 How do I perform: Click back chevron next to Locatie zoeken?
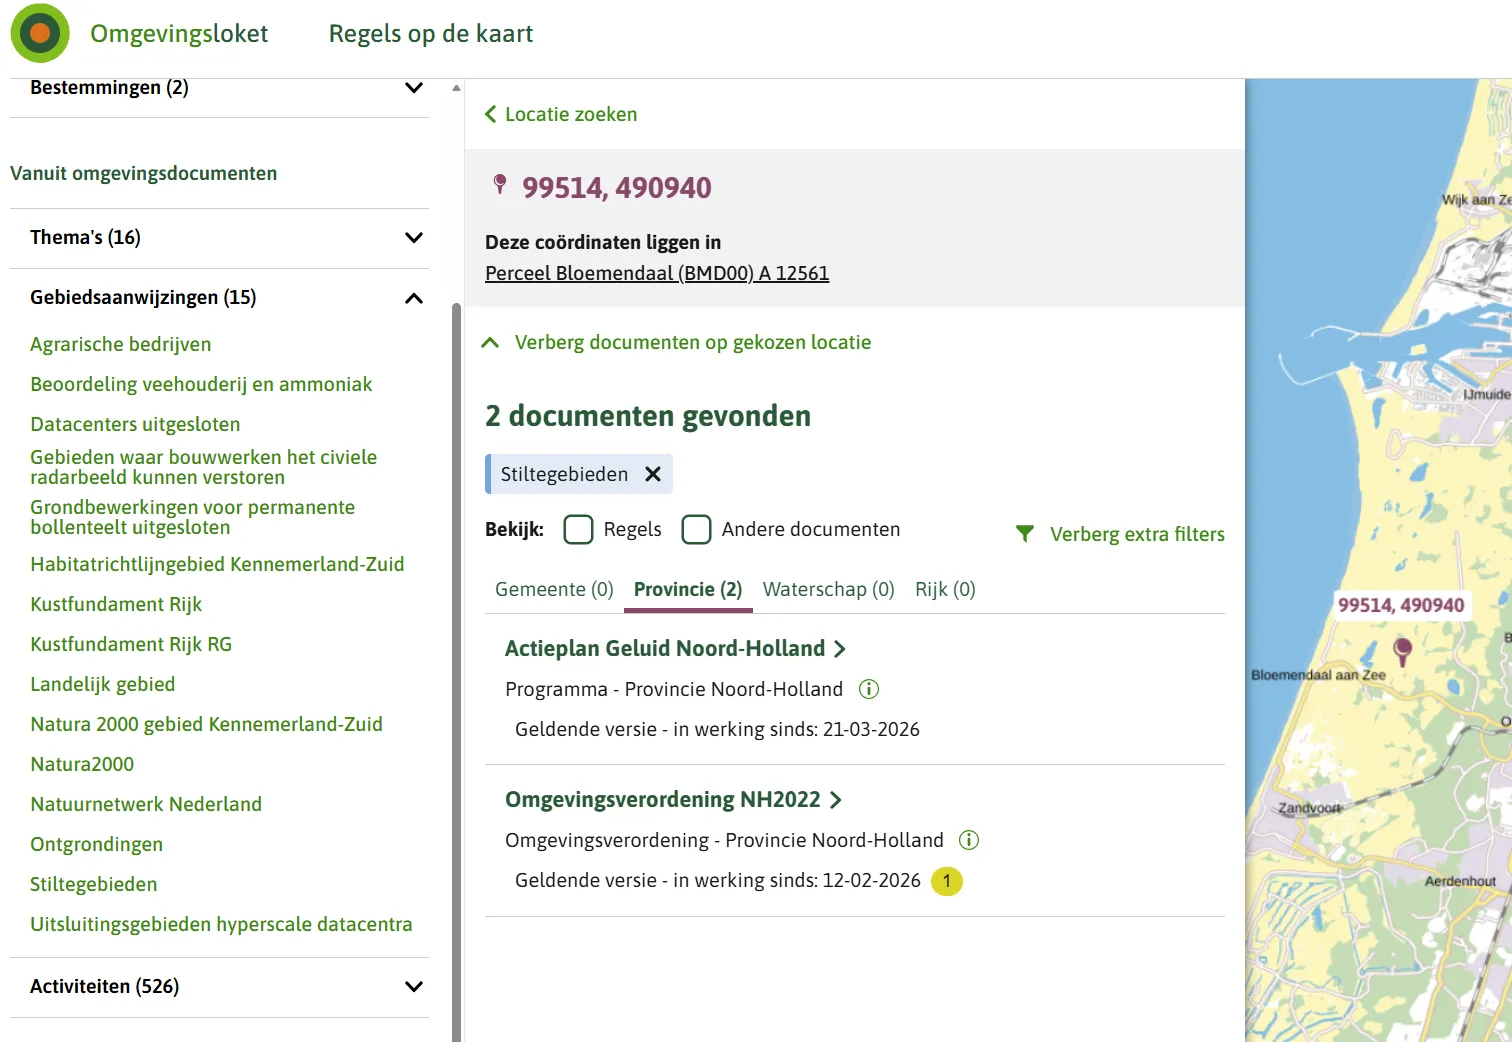[x=491, y=114]
